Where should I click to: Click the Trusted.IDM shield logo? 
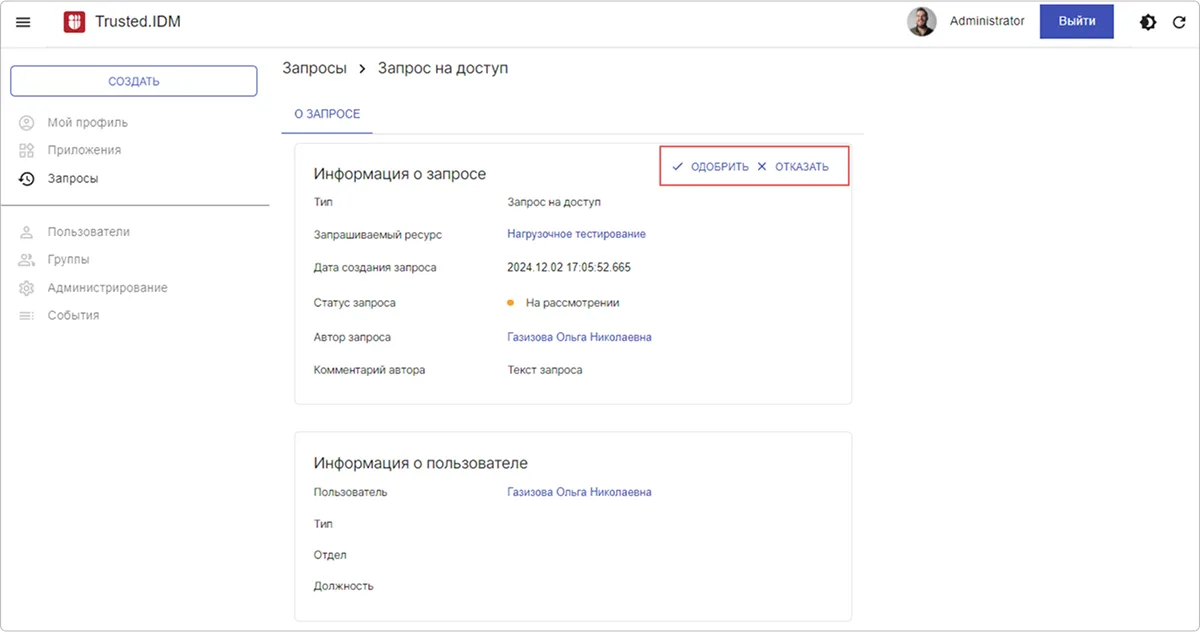pyautogui.click(x=74, y=20)
